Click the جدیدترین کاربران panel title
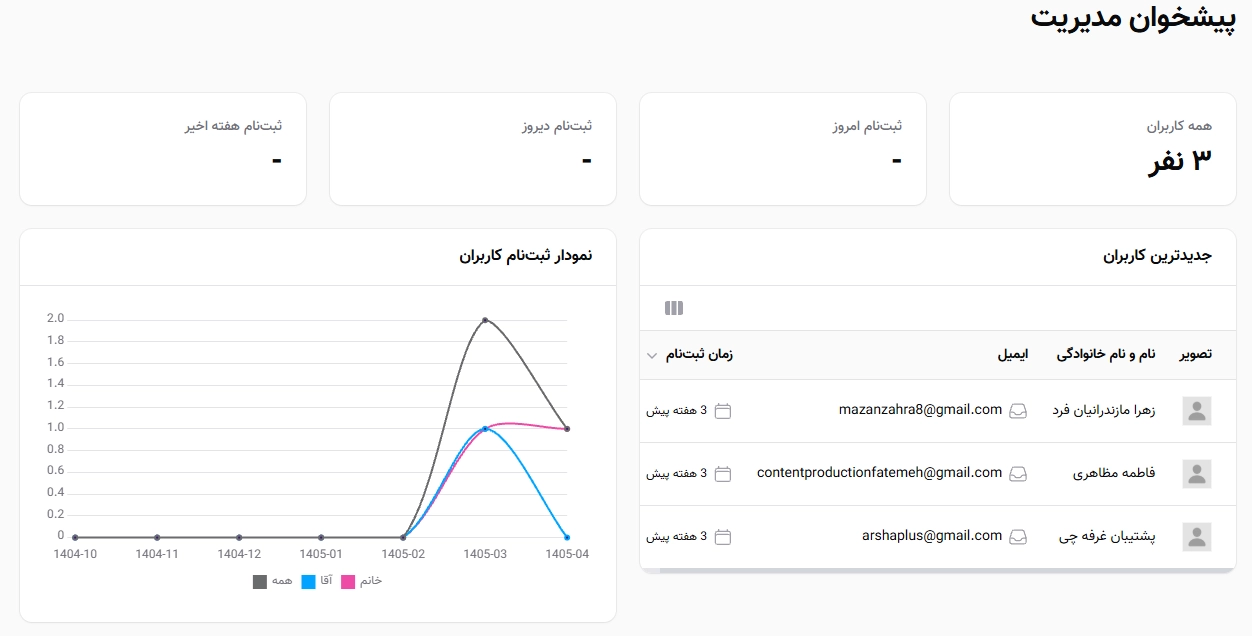1252x636 pixels. (1158, 256)
